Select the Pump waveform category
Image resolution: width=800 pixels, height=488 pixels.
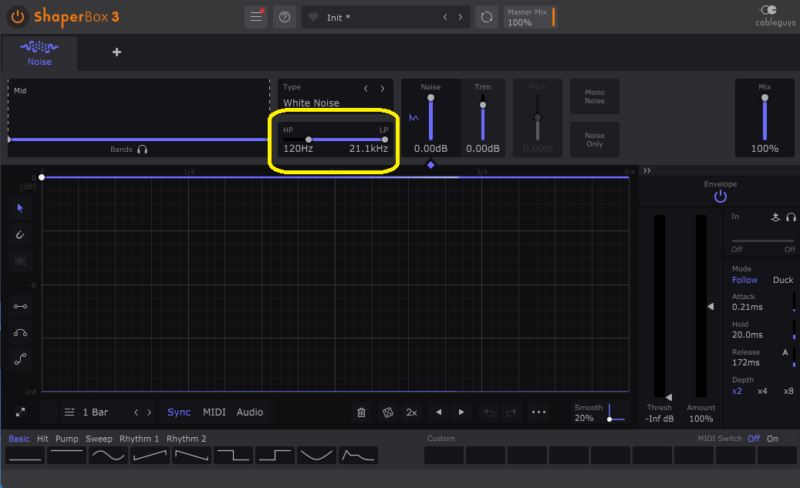pos(67,438)
